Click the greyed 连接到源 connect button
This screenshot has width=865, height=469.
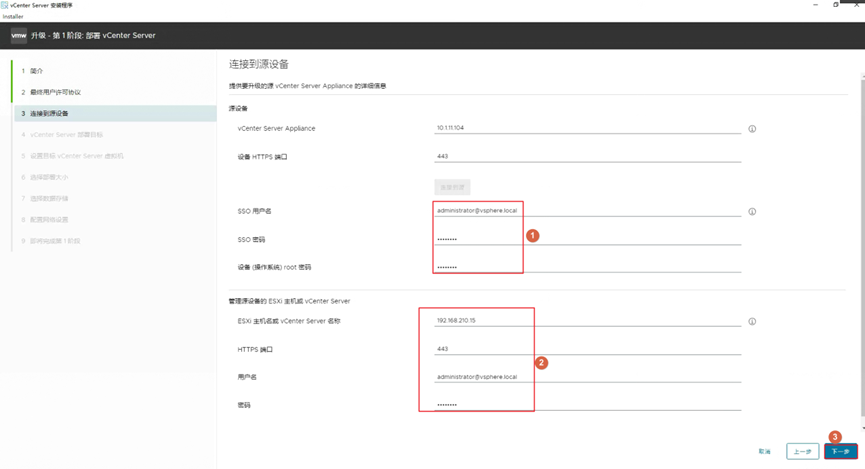452,187
